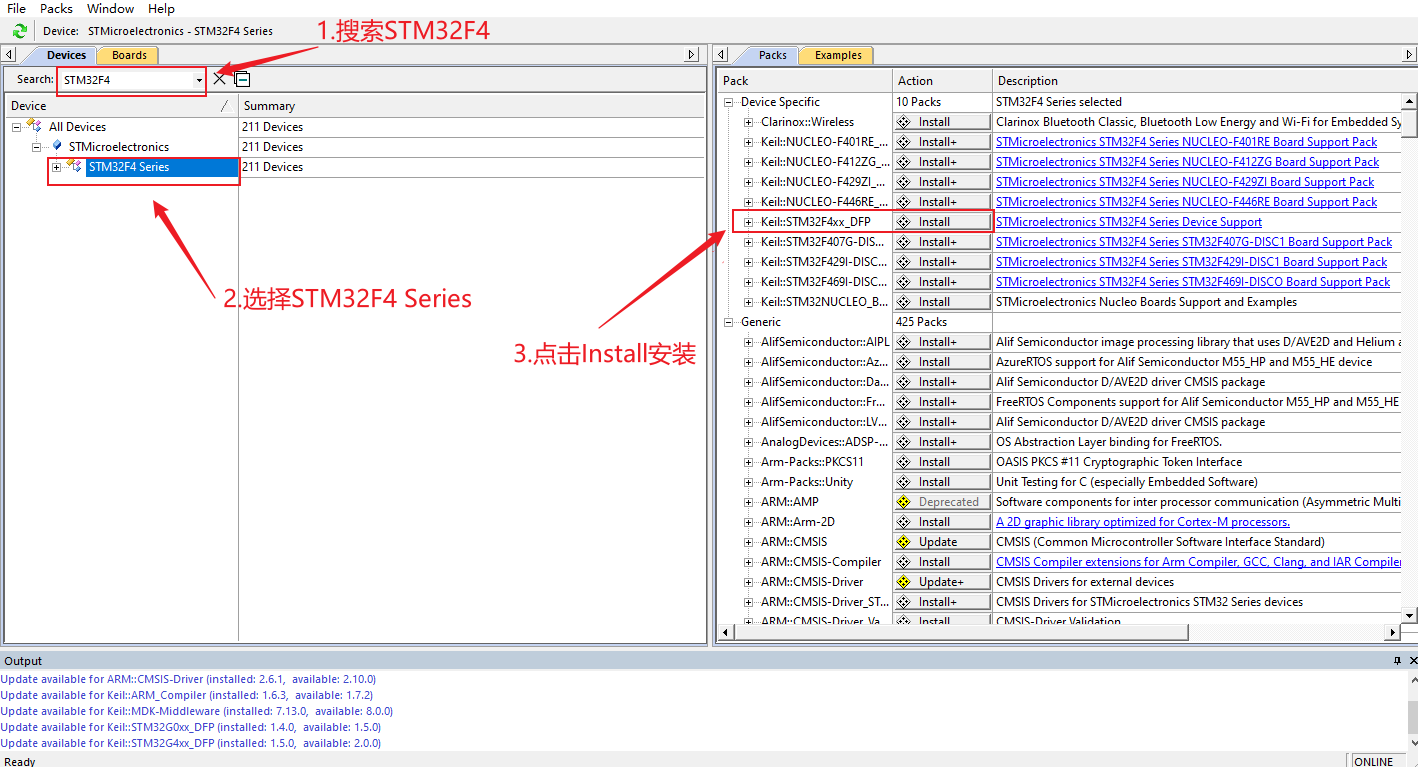
Task: Select the Keil::NUCLEO-F446RE pack row name
Action: [824, 202]
